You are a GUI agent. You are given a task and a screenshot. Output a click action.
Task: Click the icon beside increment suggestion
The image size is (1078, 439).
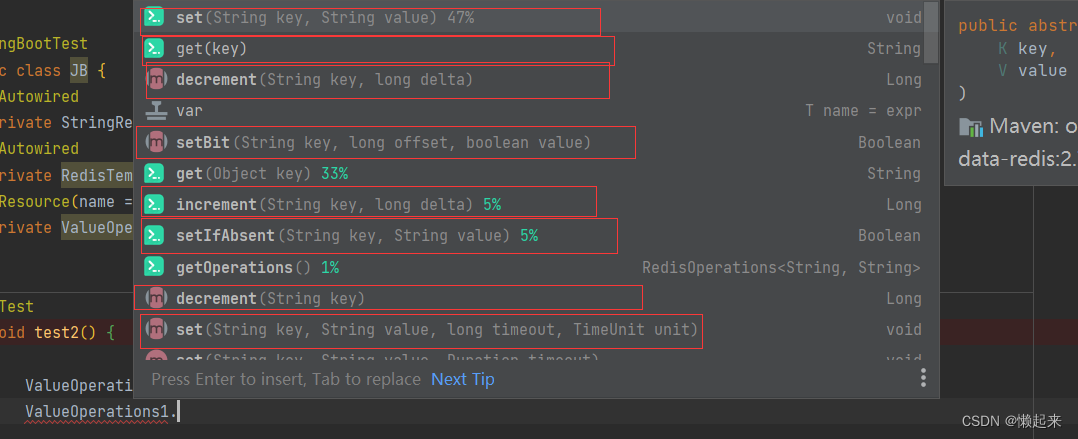(154, 204)
